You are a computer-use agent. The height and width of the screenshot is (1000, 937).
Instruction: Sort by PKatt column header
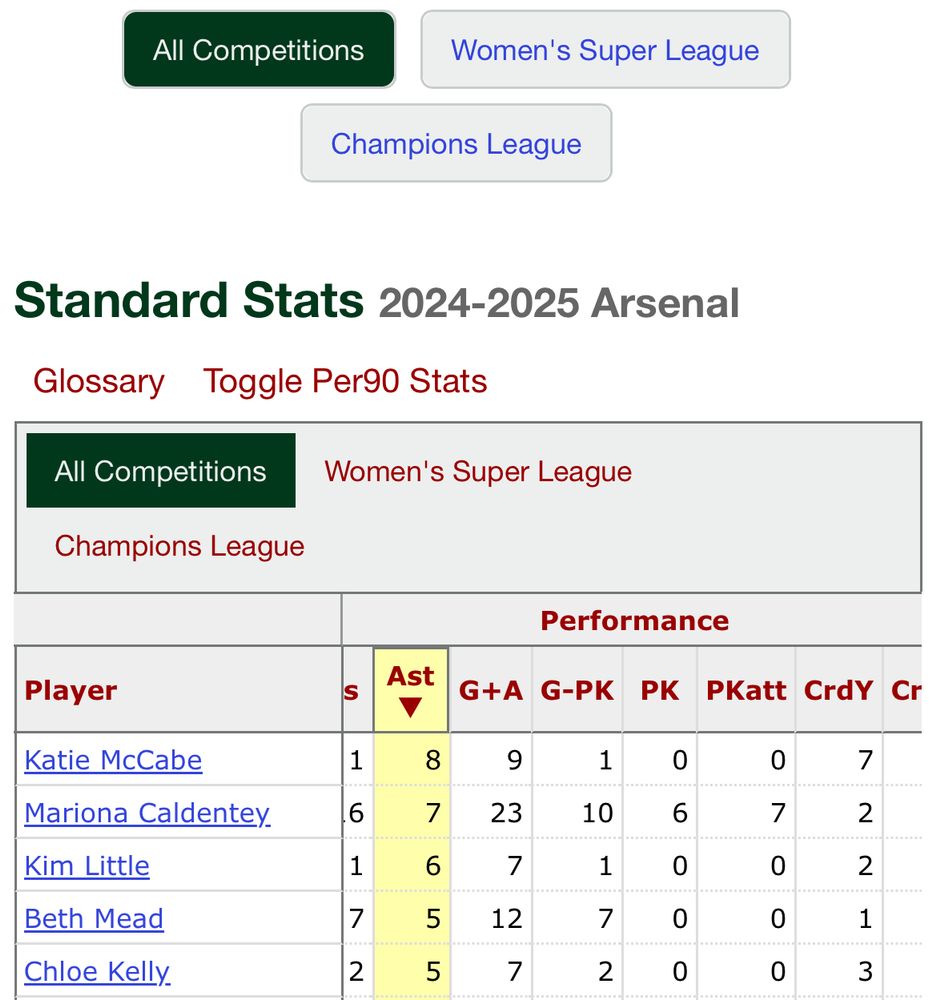point(746,691)
